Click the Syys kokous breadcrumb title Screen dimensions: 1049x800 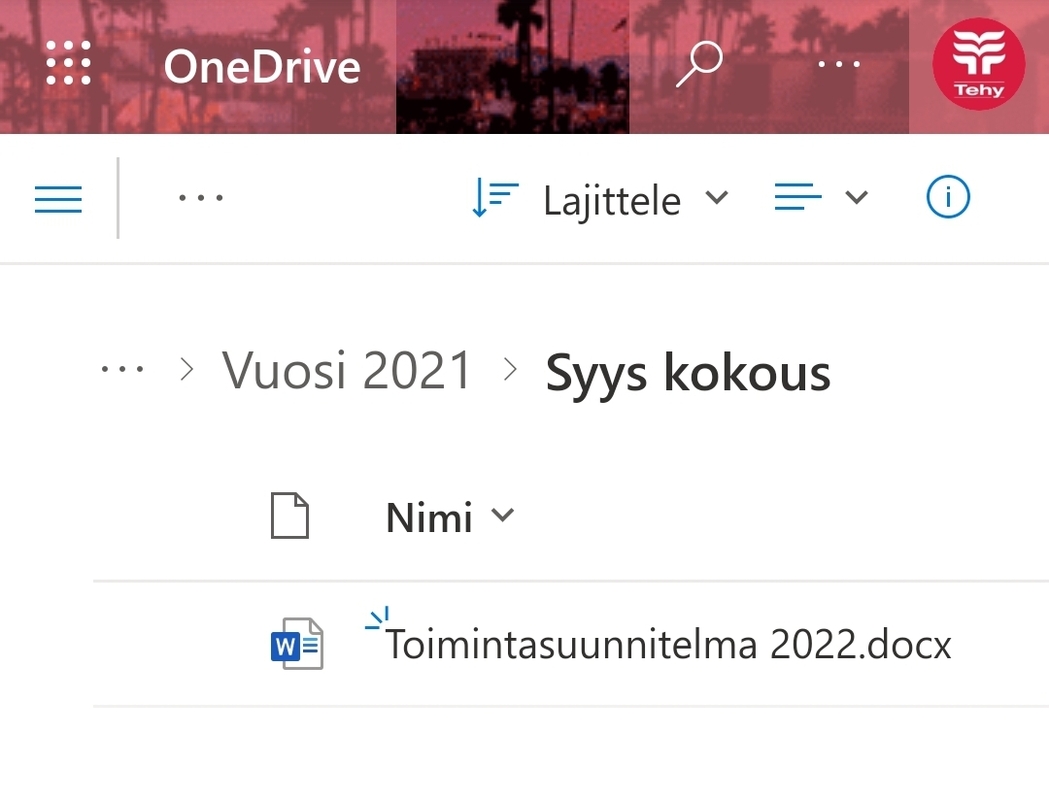tap(688, 373)
